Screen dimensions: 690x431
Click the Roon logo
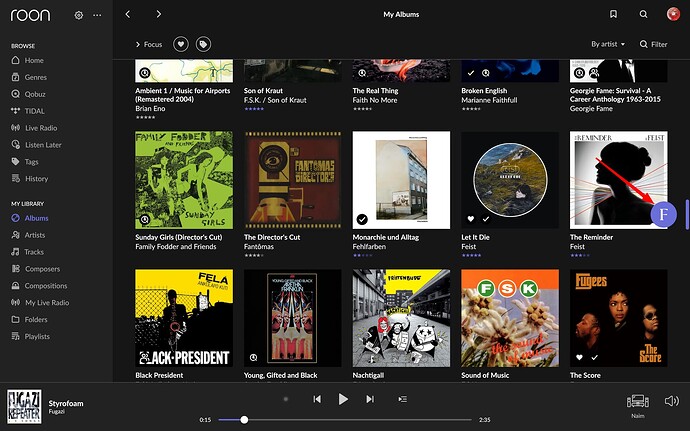pyautogui.click(x=30, y=15)
